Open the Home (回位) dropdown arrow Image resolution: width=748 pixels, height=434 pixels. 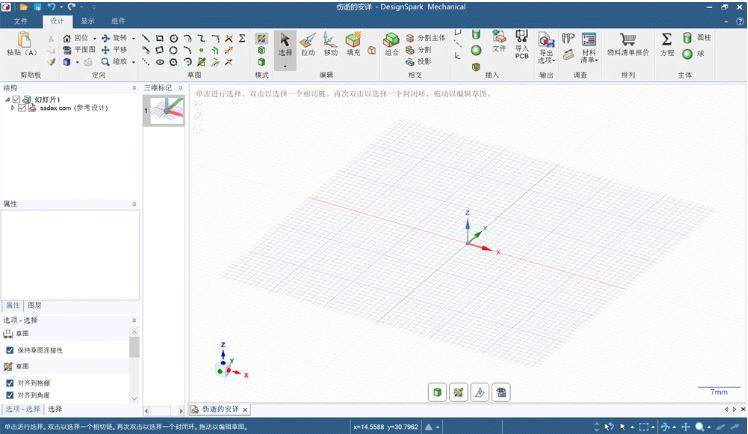click(x=94, y=38)
